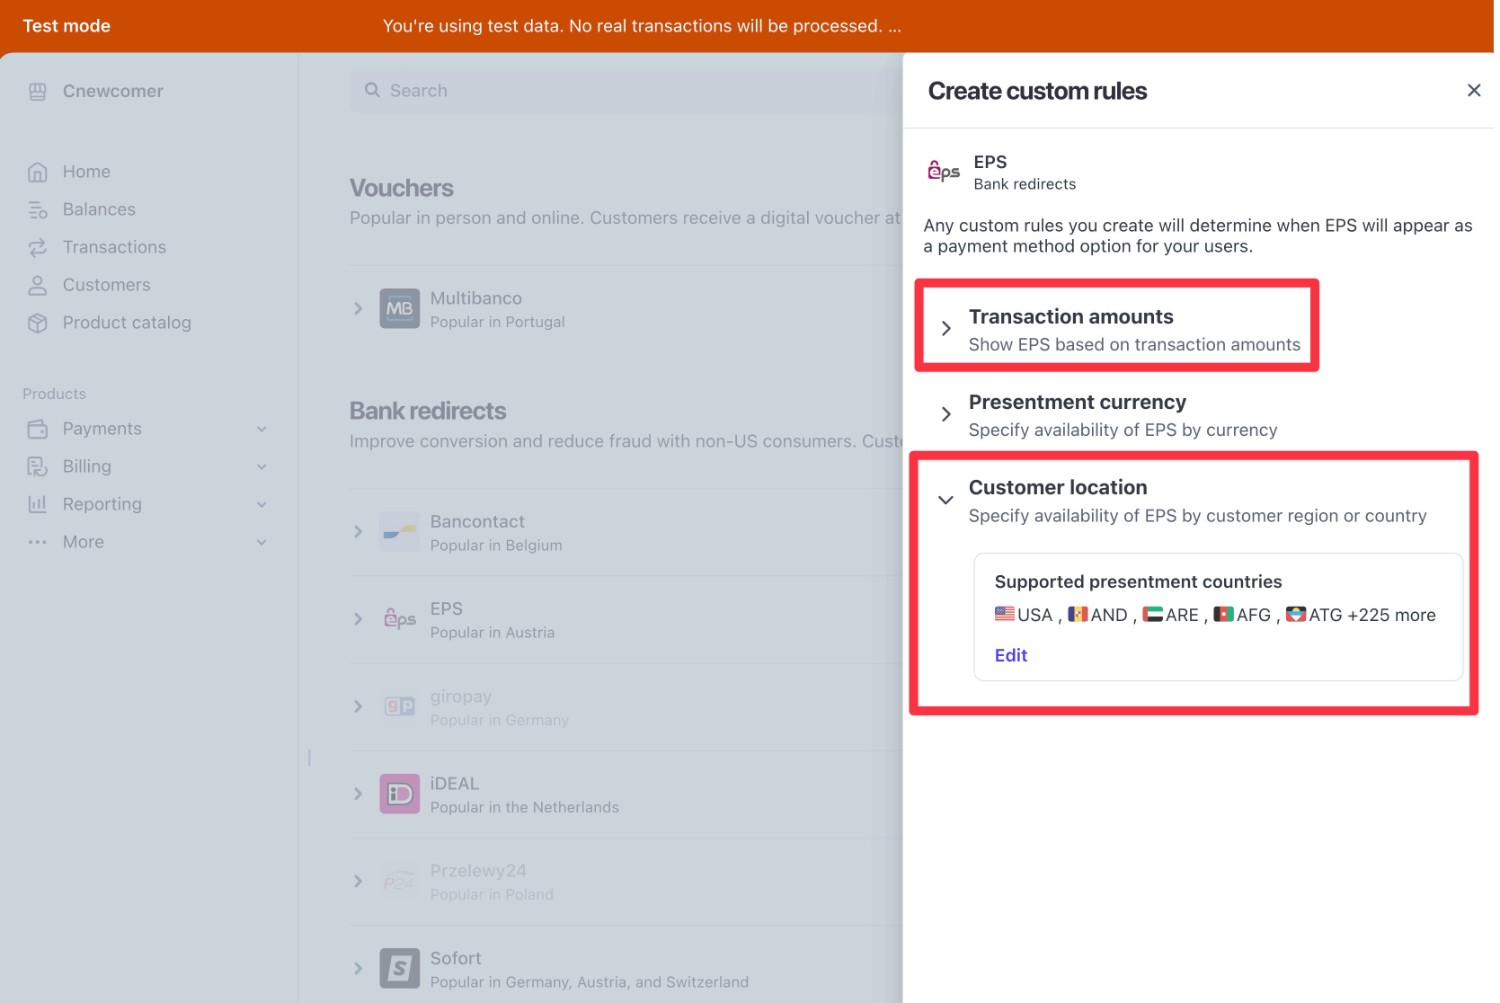Image resolution: width=1500 pixels, height=1003 pixels.
Task: Click the EPS logo in Bank redirects list
Action: coord(400,619)
